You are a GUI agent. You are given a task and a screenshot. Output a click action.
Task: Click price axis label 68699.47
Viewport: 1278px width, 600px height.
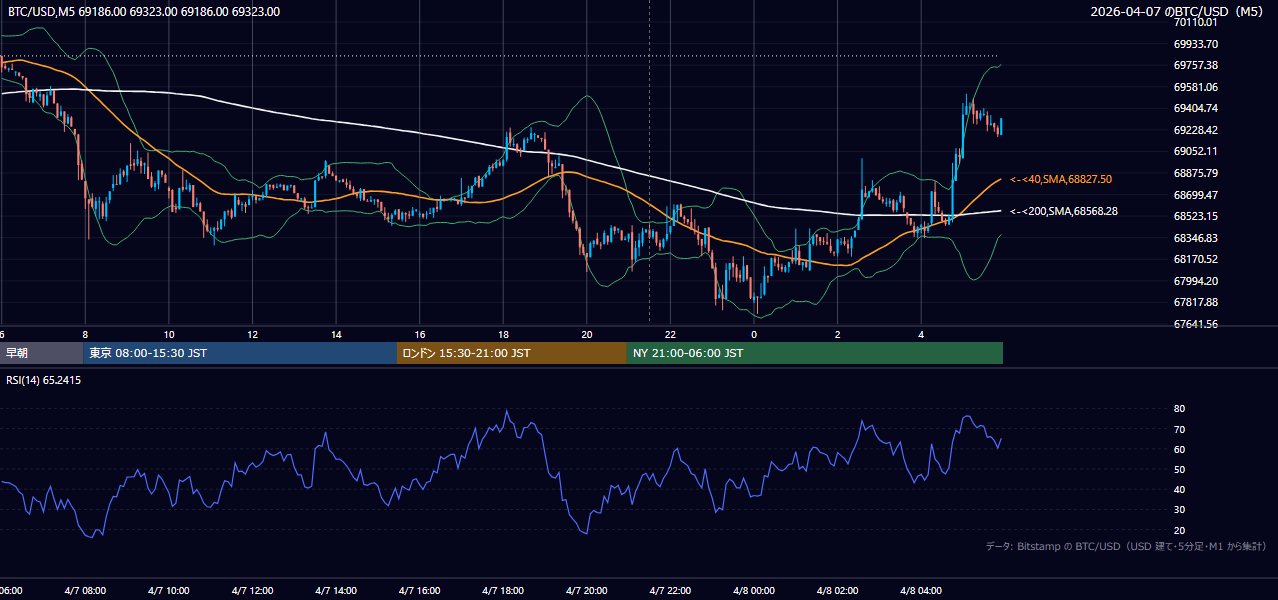(x=1196, y=195)
